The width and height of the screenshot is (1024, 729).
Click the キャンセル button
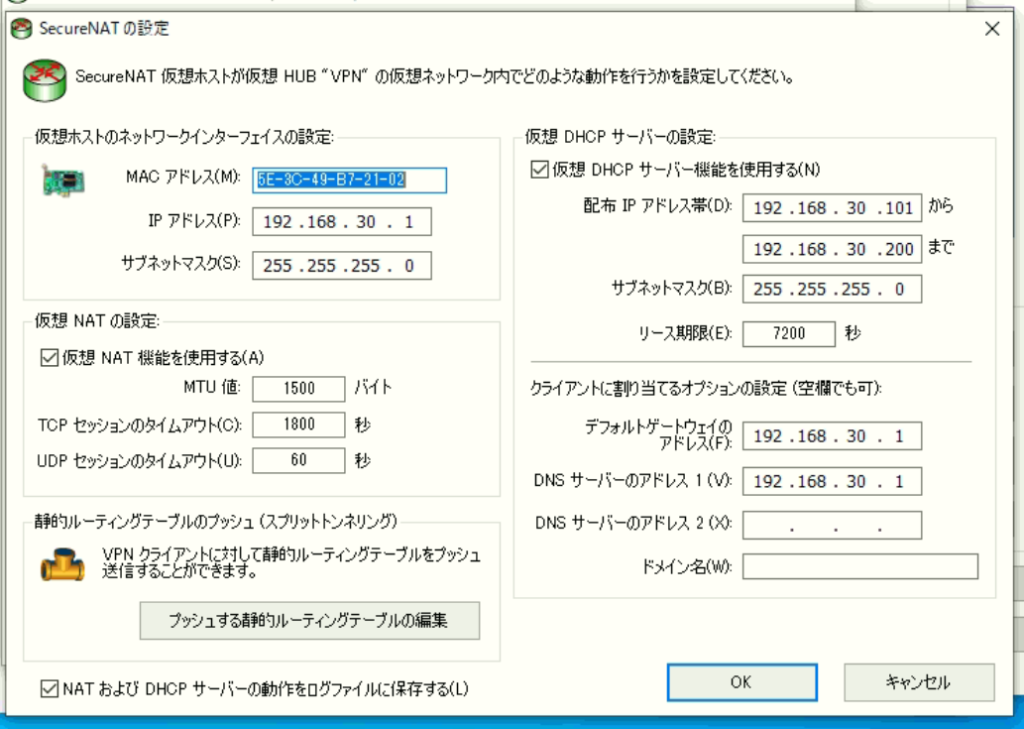pos(919,683)
